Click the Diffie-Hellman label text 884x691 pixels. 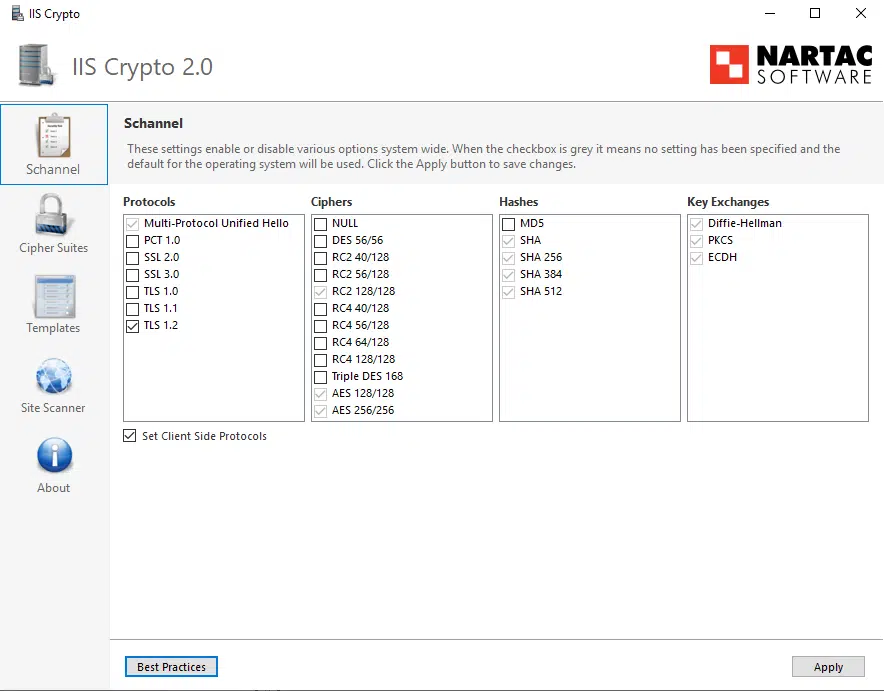coord(745,223)
